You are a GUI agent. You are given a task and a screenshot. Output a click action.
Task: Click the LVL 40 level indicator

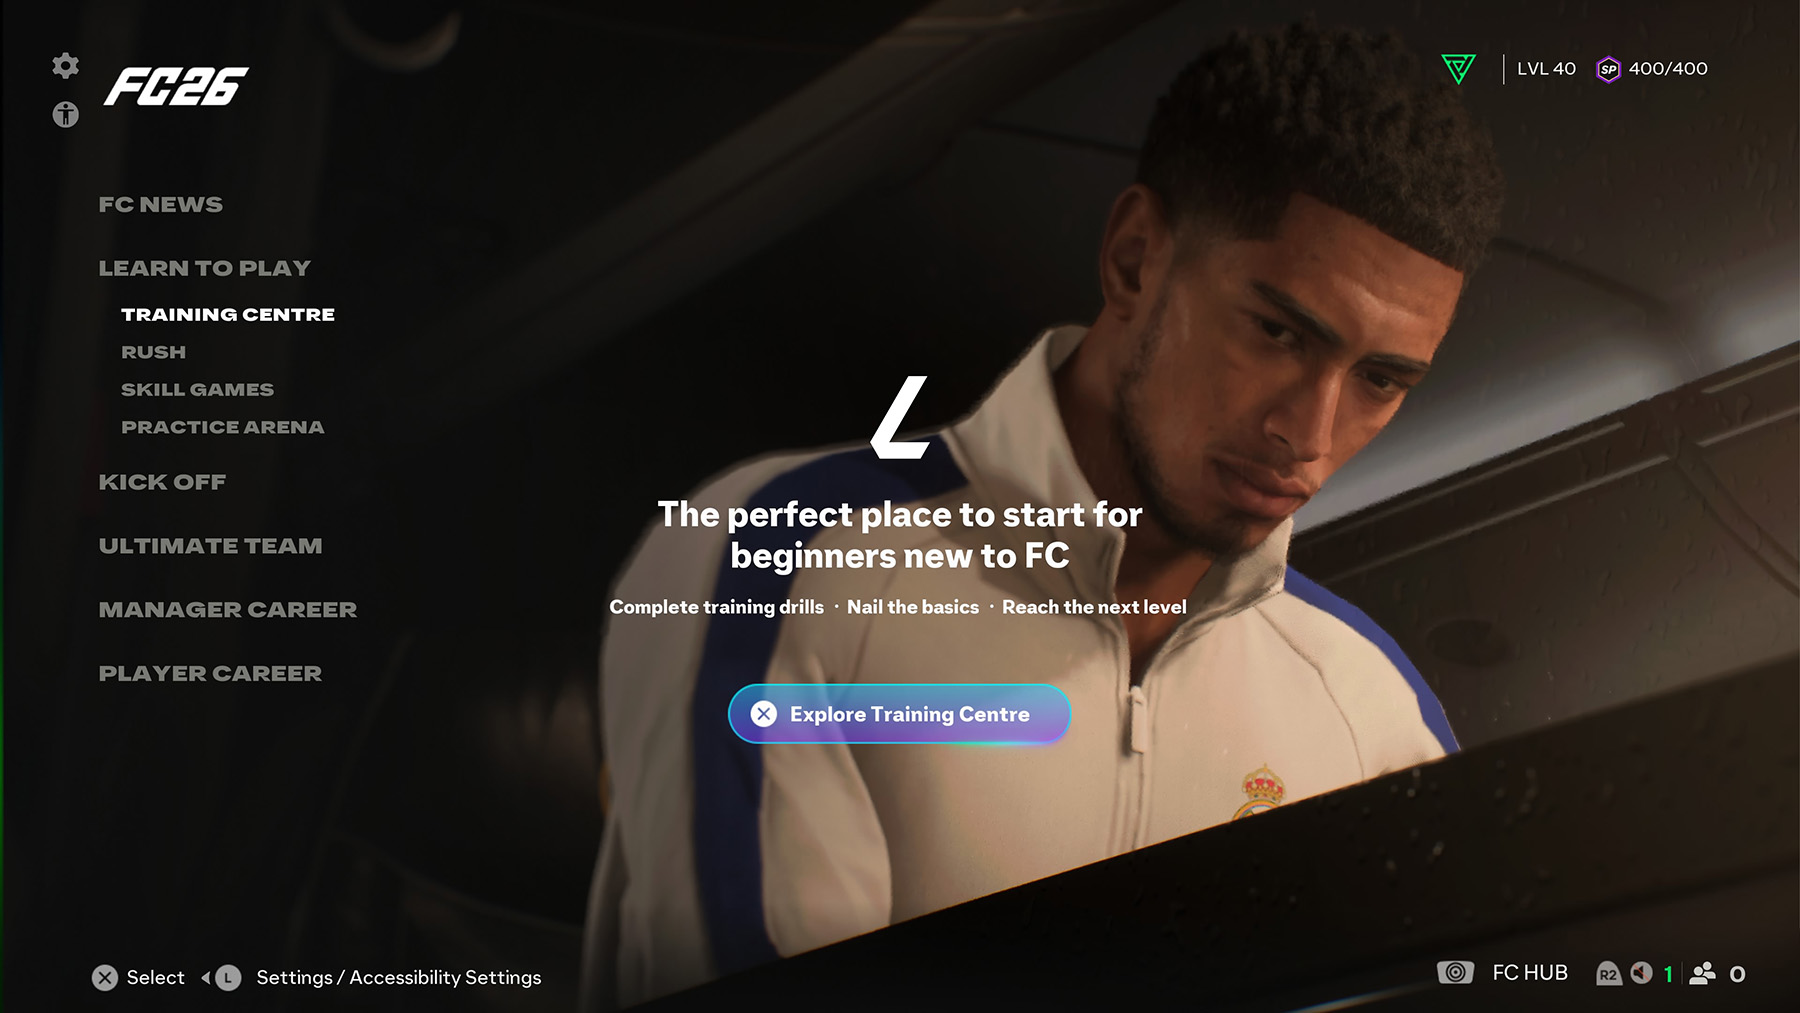(x=1546, y=69)
